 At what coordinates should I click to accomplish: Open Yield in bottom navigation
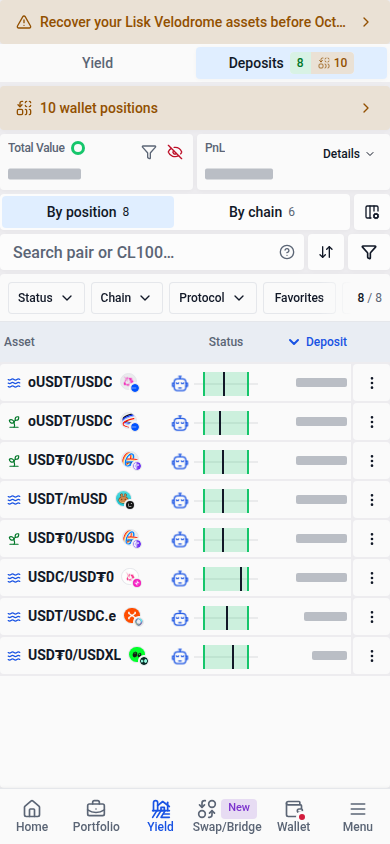(x=160, y=816)
